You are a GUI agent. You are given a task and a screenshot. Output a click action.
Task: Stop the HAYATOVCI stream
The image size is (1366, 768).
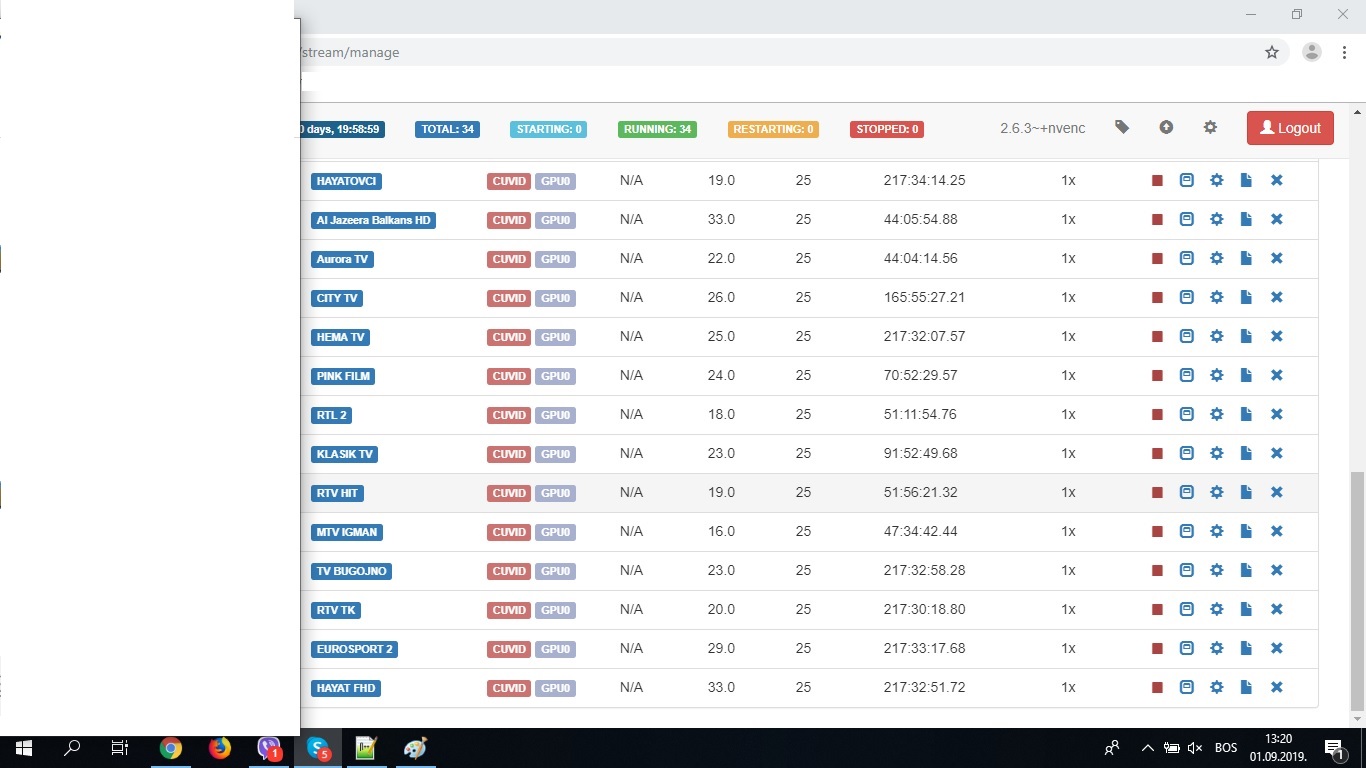tap(1157, 181)
